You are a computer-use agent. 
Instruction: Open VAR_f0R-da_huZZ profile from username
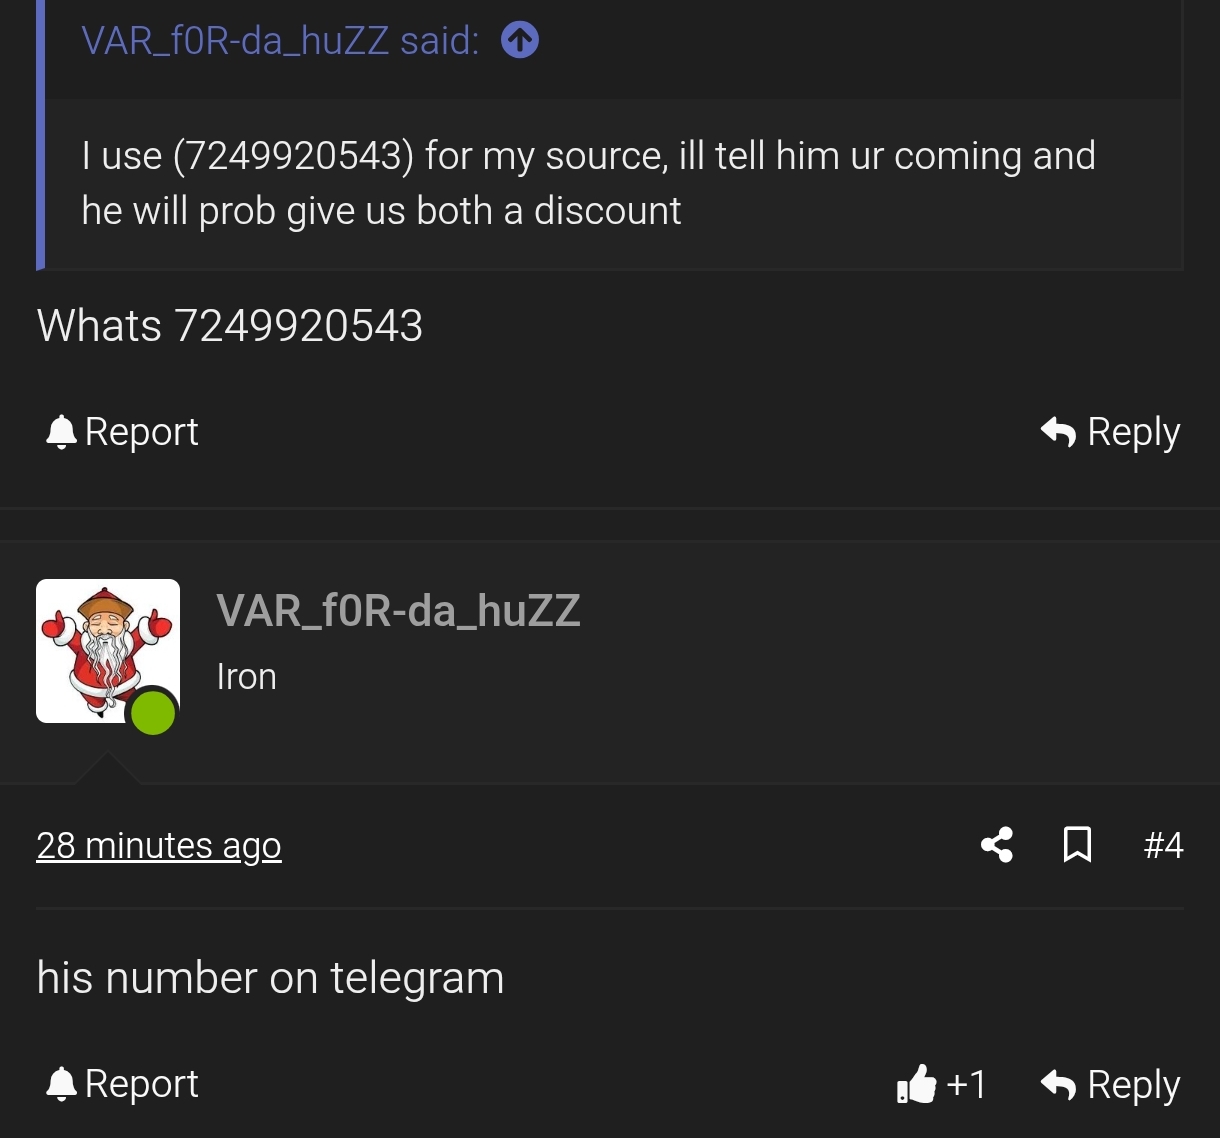coord(398,610)
